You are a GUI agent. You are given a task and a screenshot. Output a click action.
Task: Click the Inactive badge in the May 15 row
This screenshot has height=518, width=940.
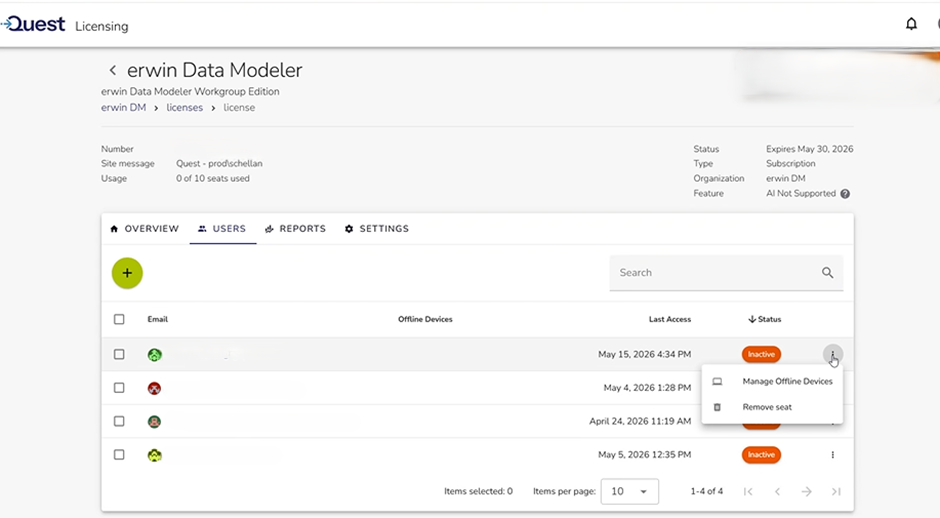(x=761, y=355)
